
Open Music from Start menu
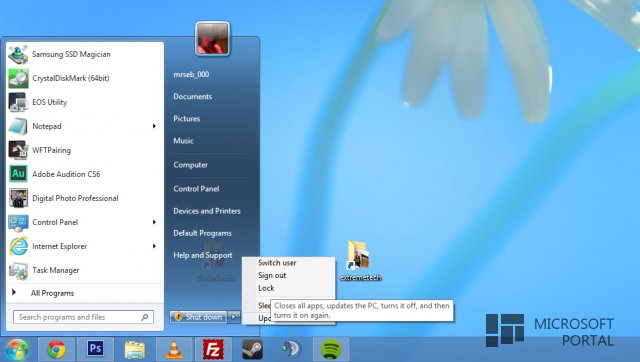tap(183, 141)
